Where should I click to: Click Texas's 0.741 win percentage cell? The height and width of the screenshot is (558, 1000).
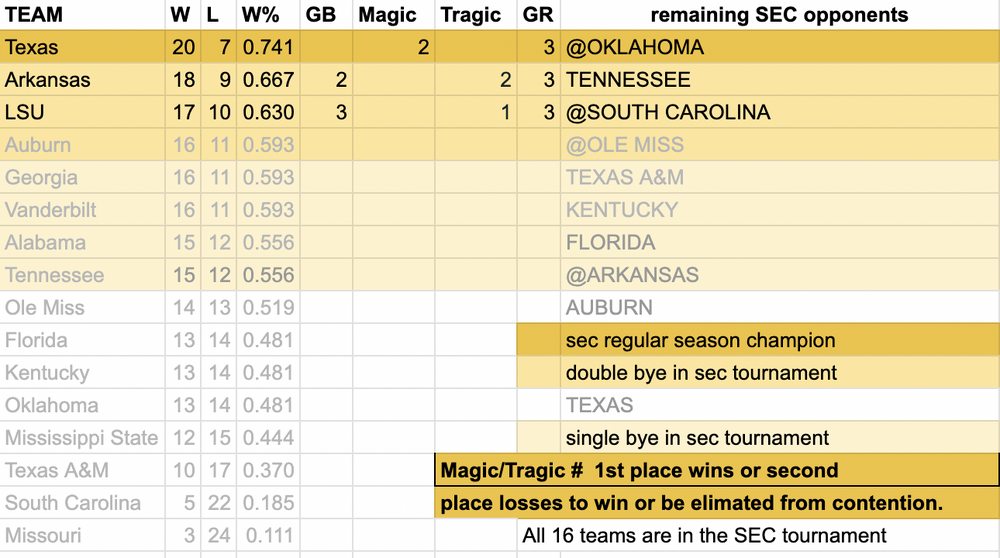(x=268, y=47)
